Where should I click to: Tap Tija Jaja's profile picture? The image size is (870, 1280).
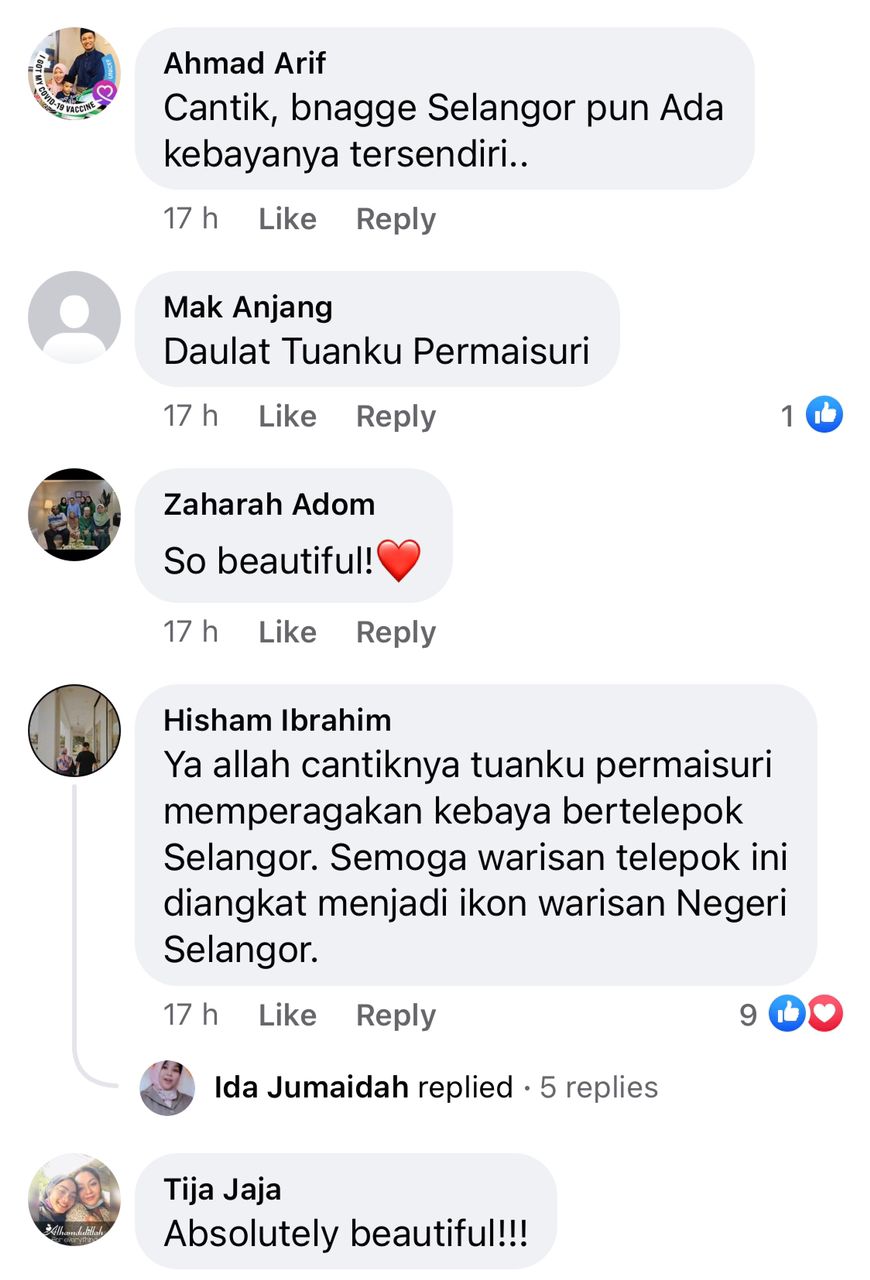pyautogui.click(x=74, y=1200)
